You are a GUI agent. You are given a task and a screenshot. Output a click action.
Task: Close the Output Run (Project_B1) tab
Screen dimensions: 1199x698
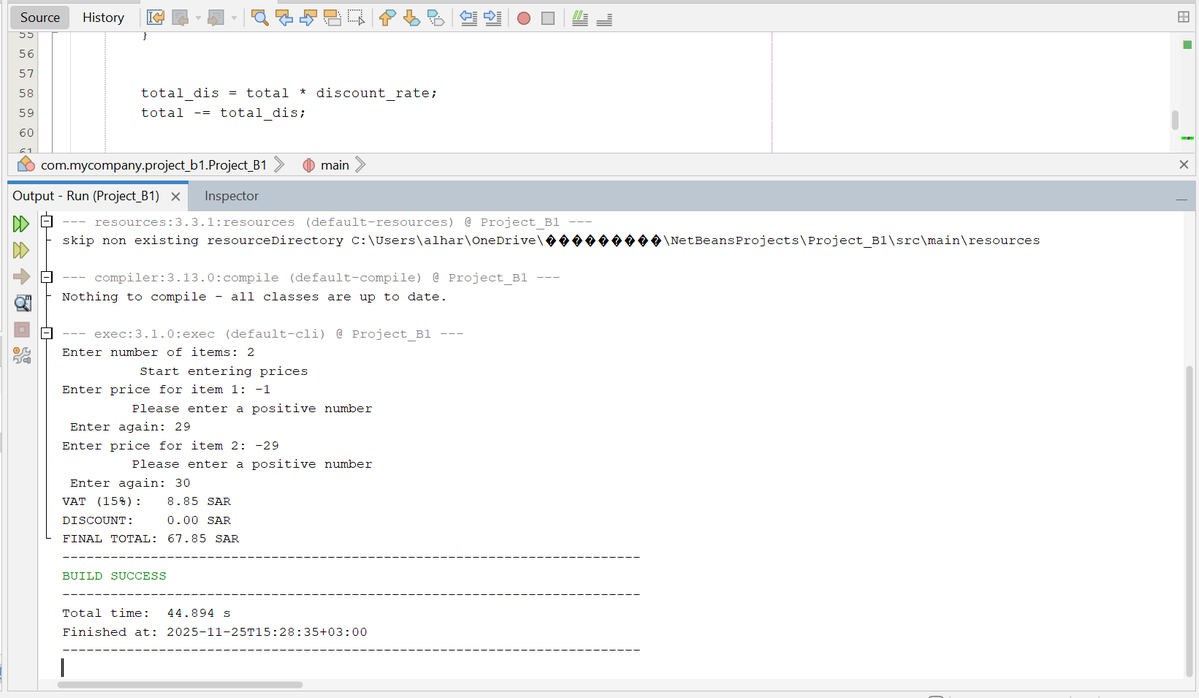(x=176, y=196)
